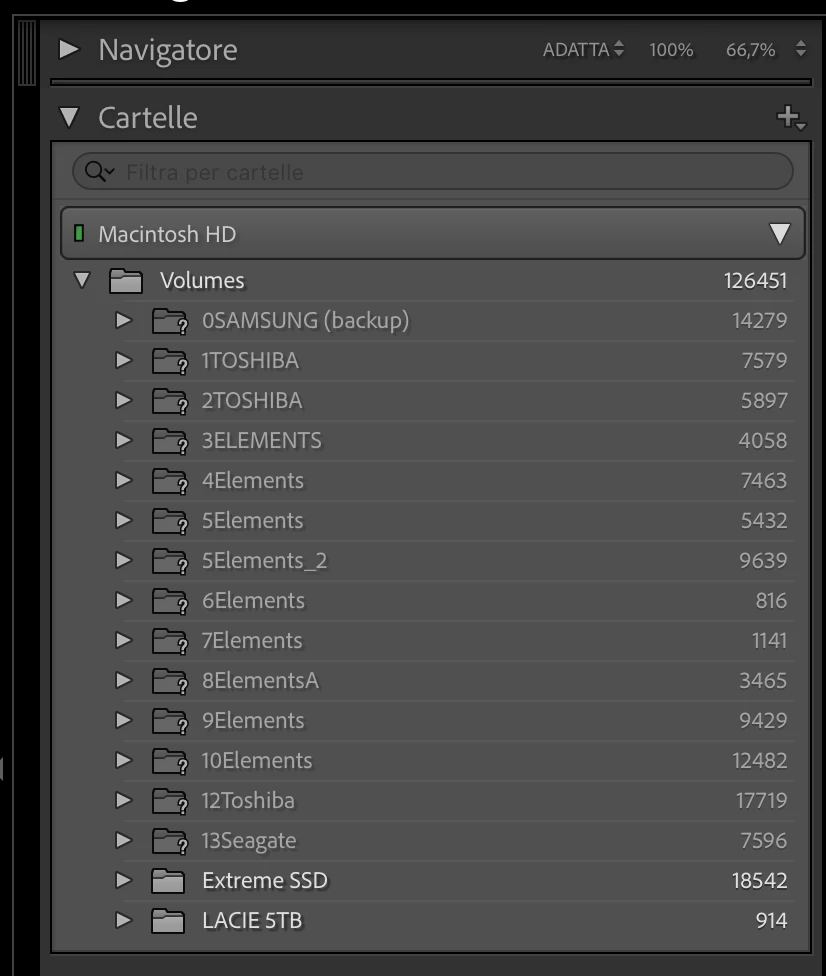This screenshot has height=976, width=826.
Task: Click the 3ELEMENTS missing folder icon
Action: click(170, 441)
